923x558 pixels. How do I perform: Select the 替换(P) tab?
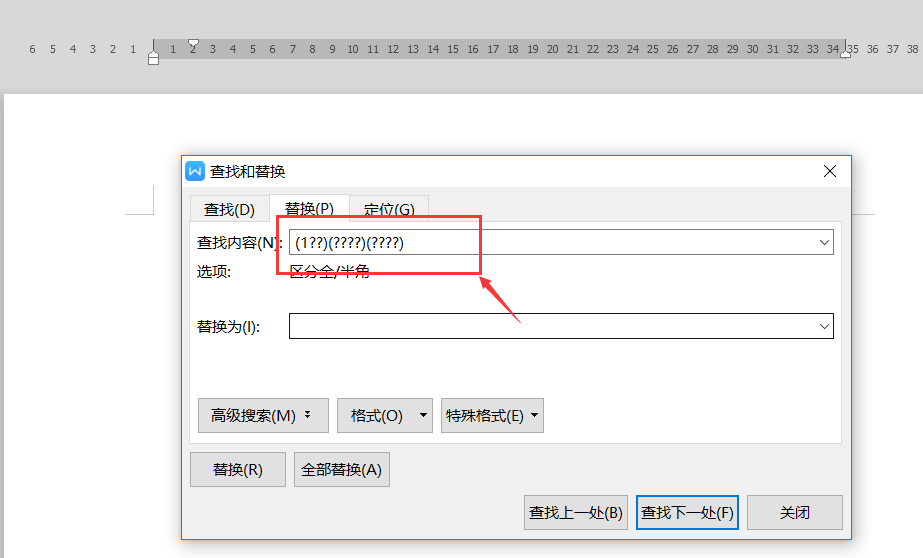click(309, 208)
